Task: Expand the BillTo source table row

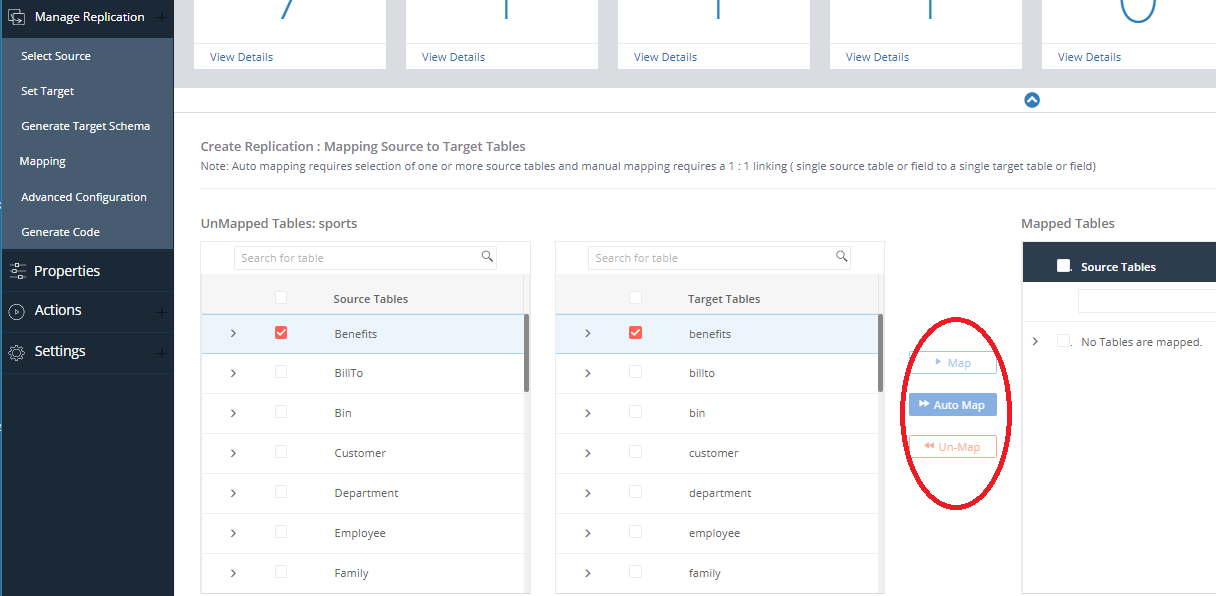Action: click(233, 373)
